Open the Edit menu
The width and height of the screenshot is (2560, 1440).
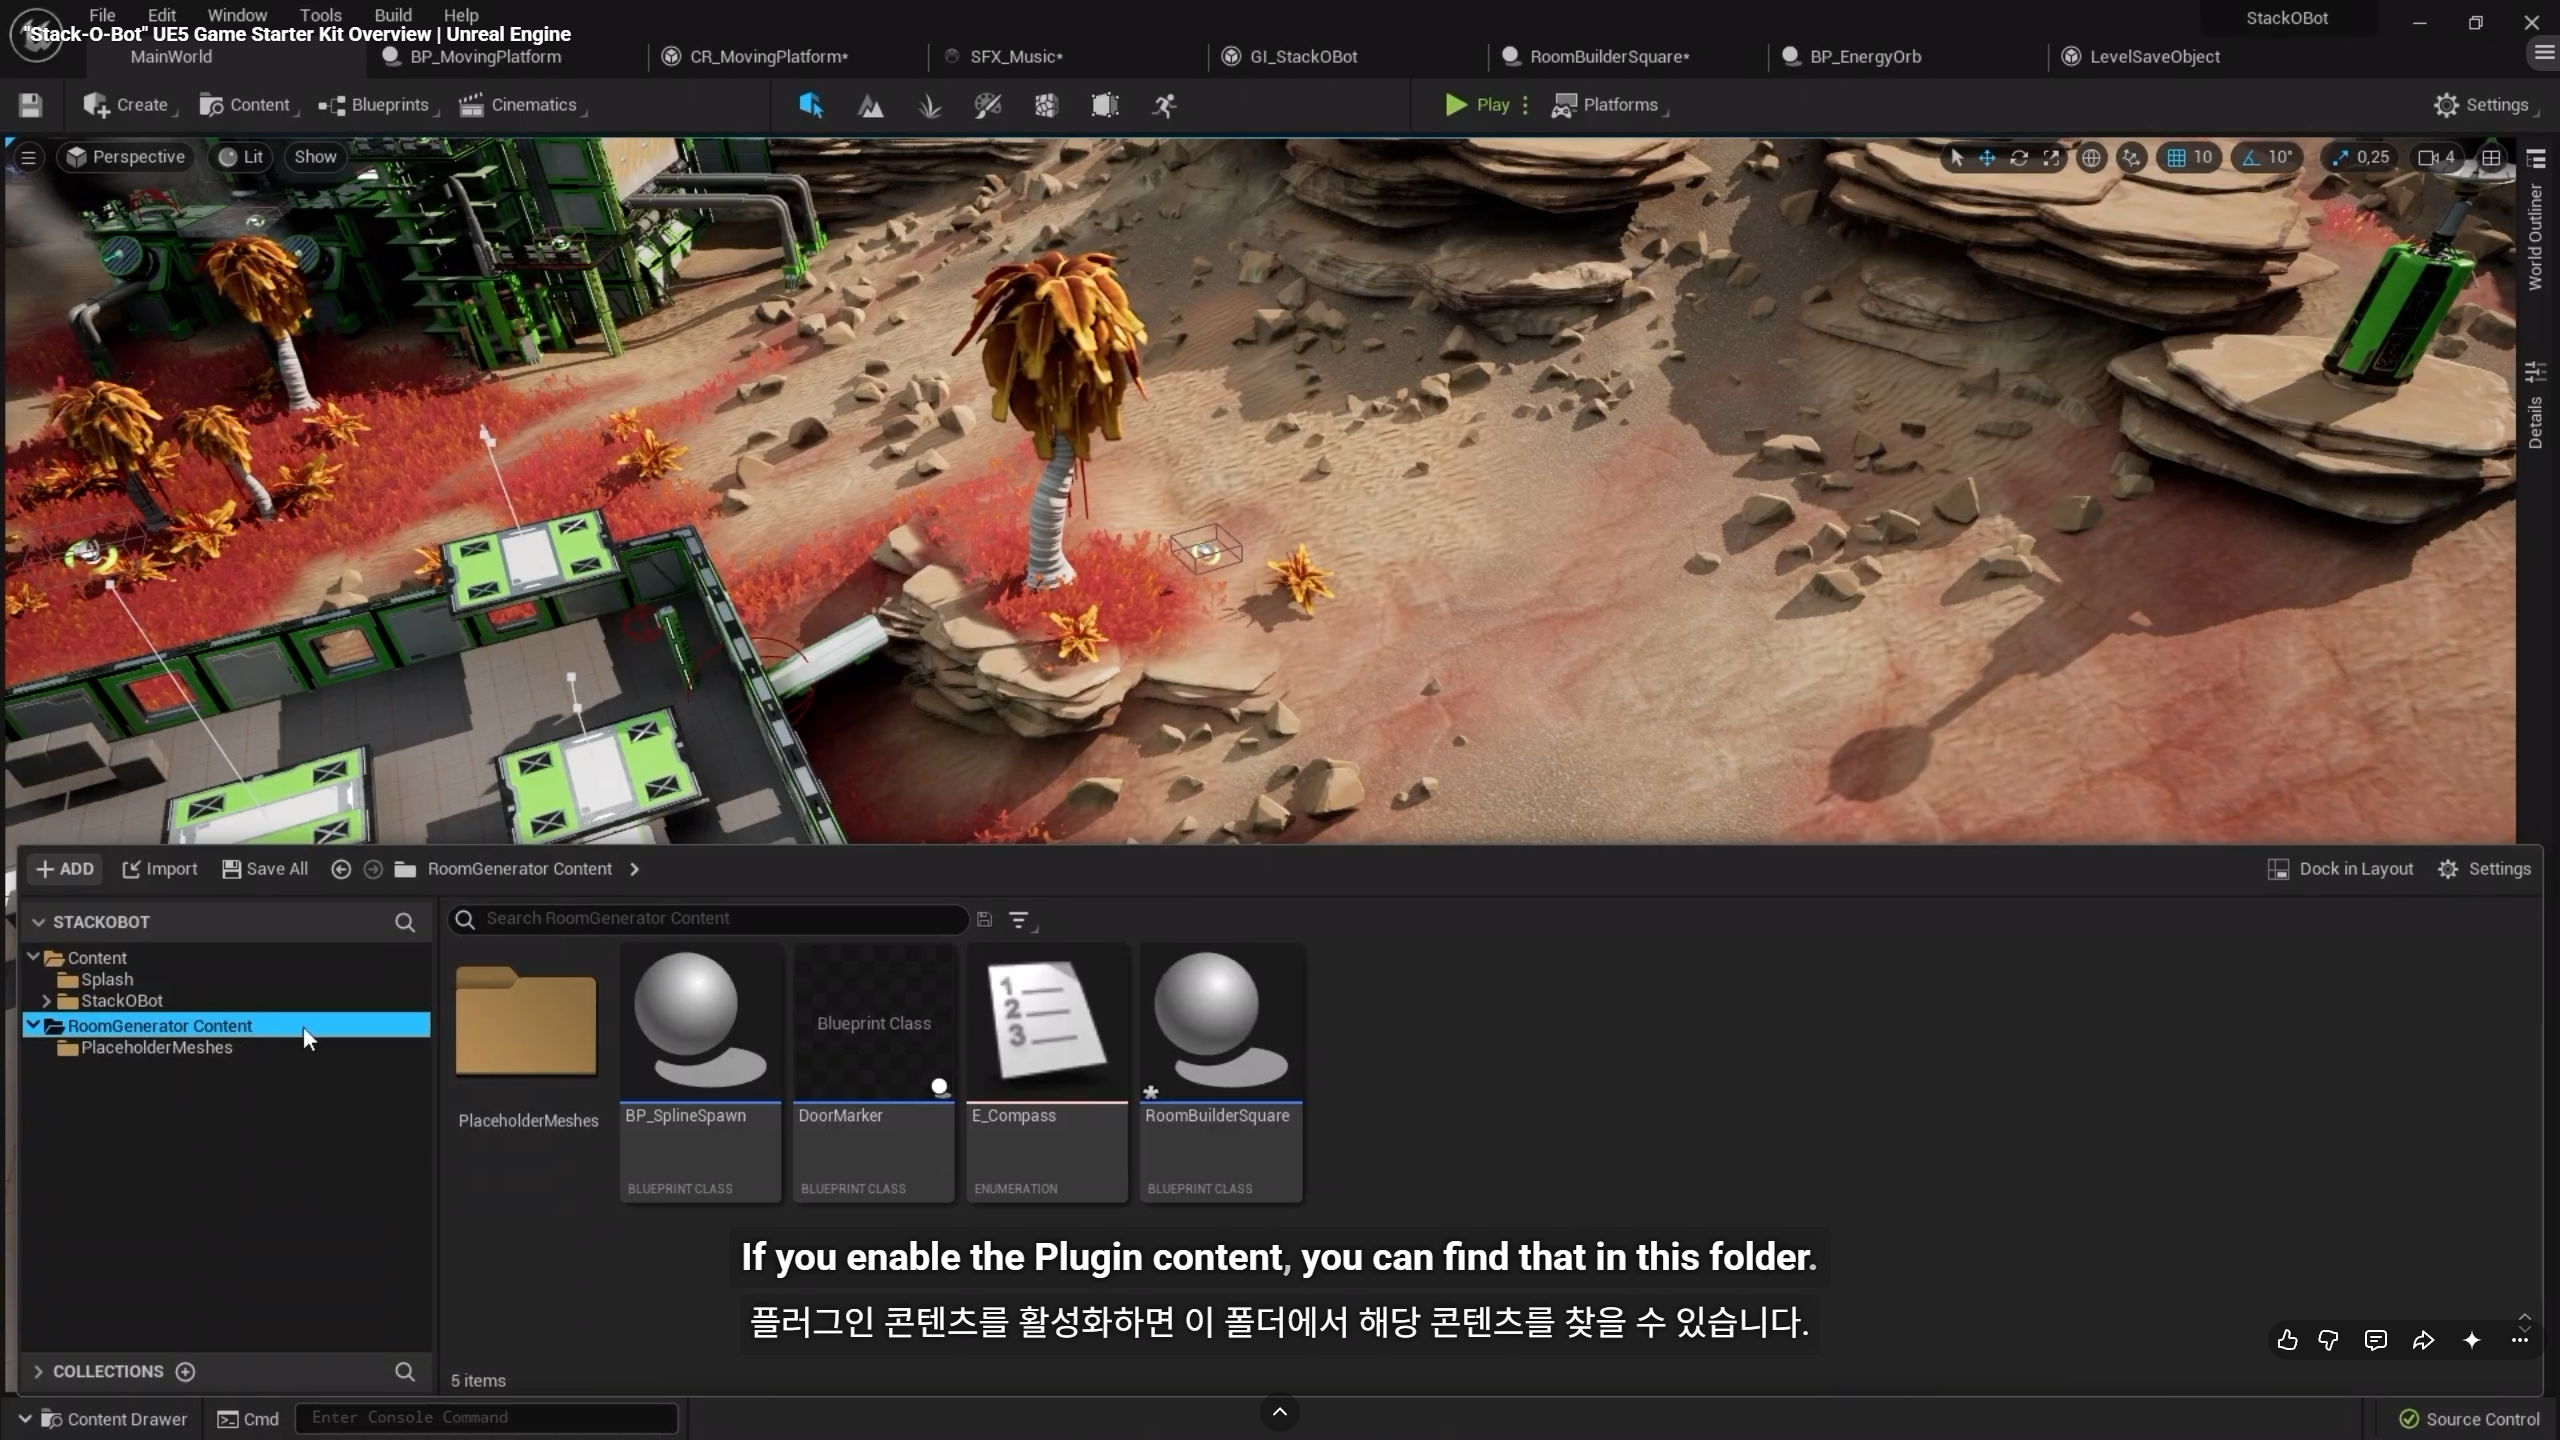pos(161,15)
